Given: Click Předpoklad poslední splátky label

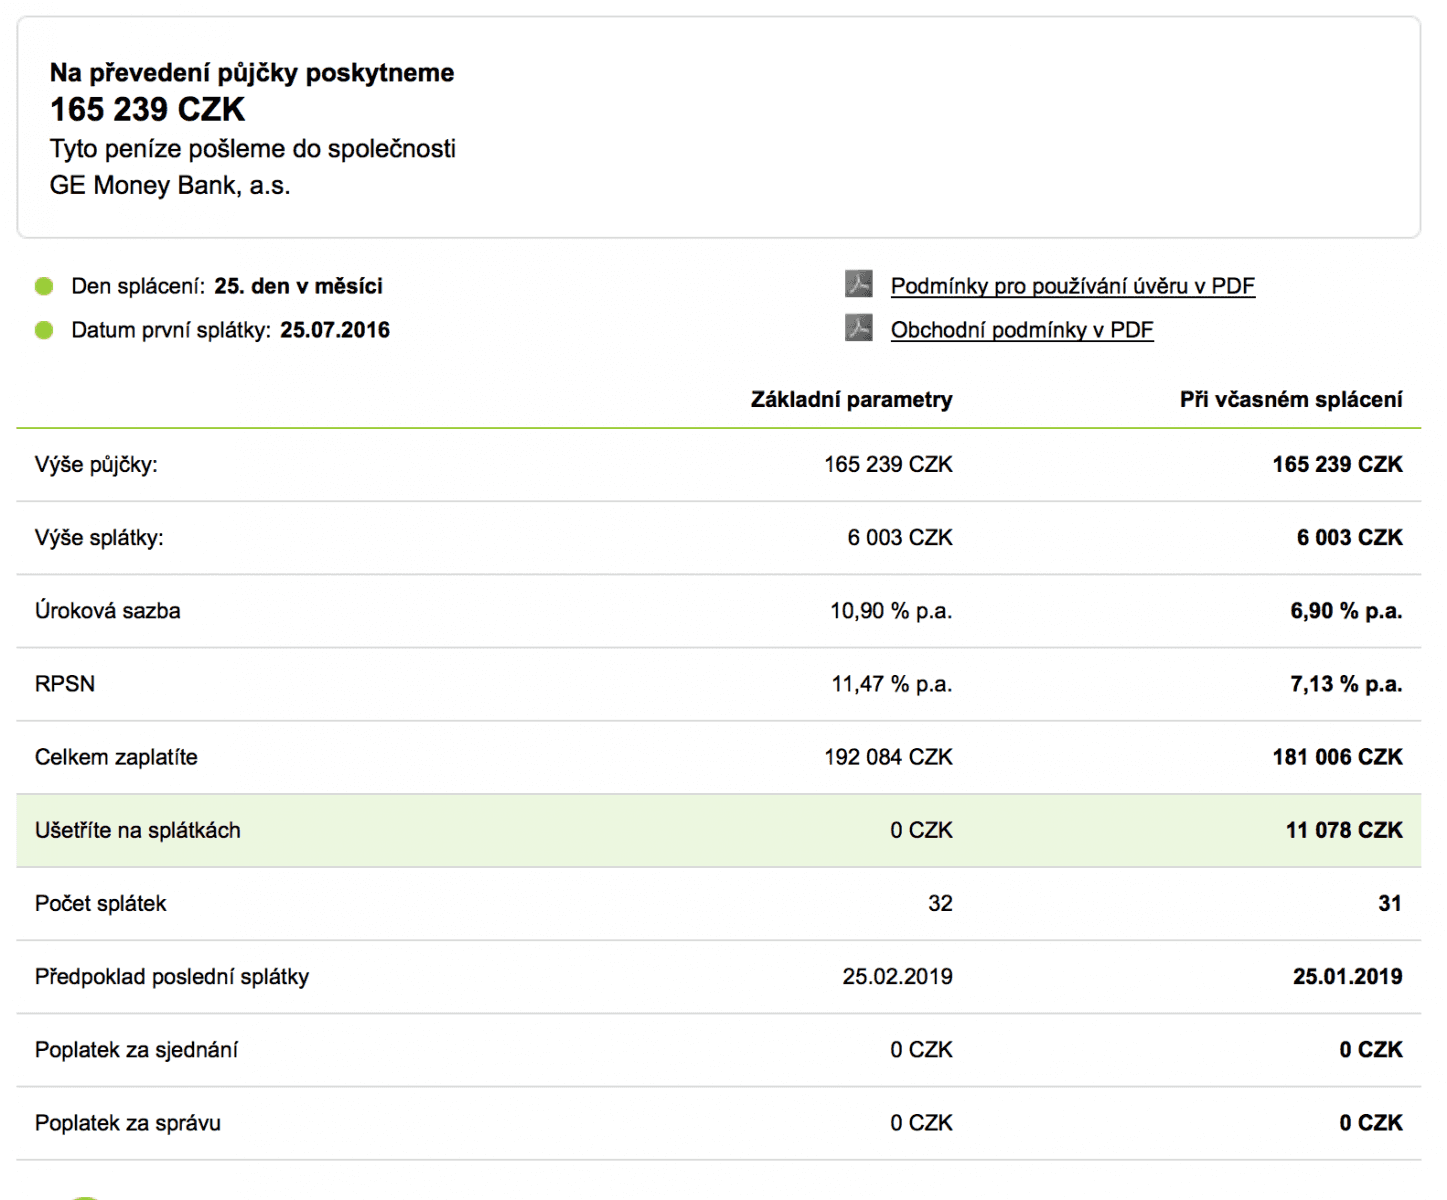Looking at the screenshot, I should click(172, 977).
